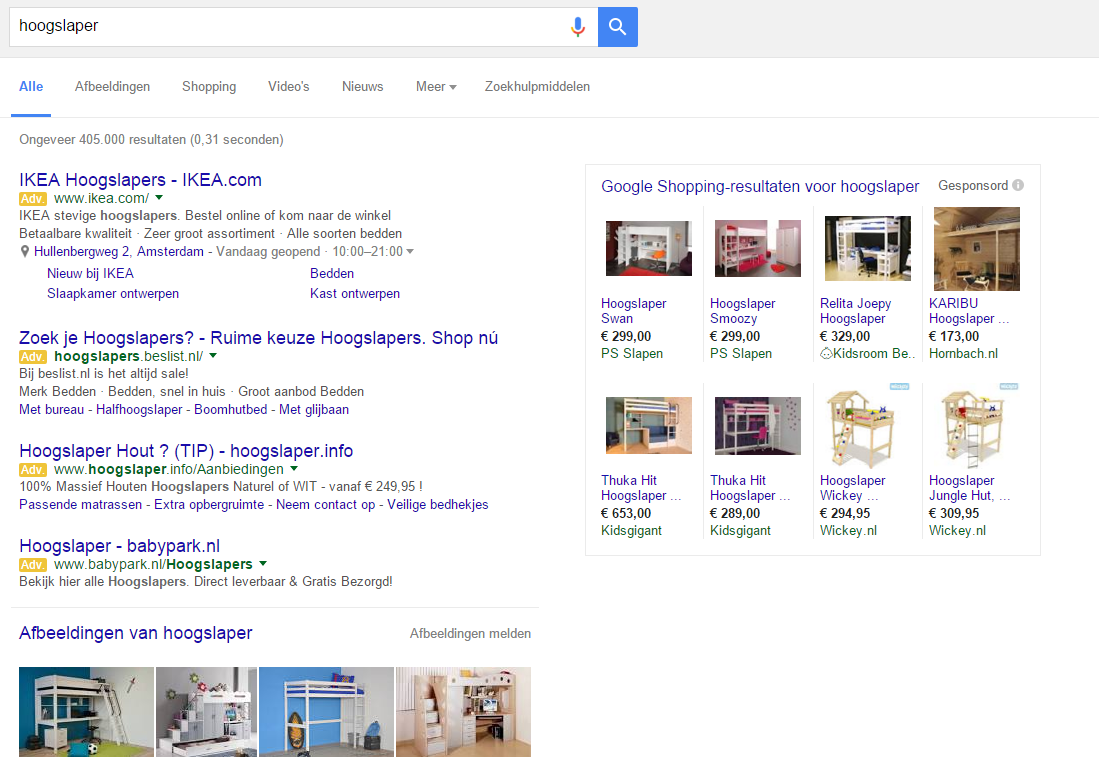Open the Relita Joepy Hoogslaper image

click(x=868, y=248)
